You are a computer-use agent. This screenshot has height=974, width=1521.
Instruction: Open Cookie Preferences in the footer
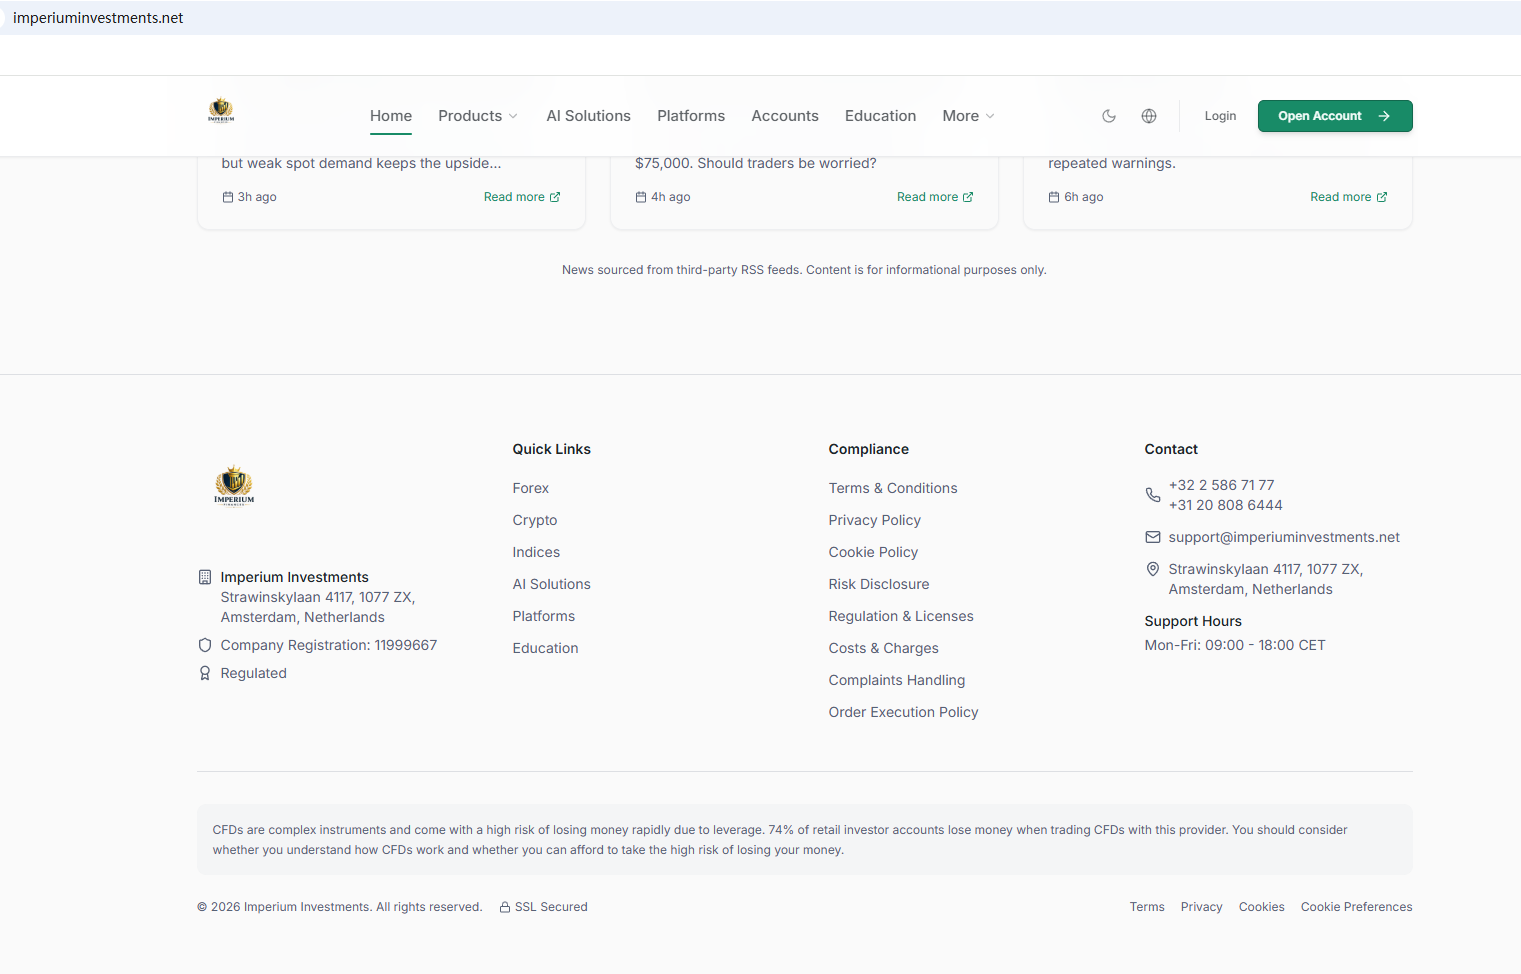pyautogui.click(x=1356, y=907)
